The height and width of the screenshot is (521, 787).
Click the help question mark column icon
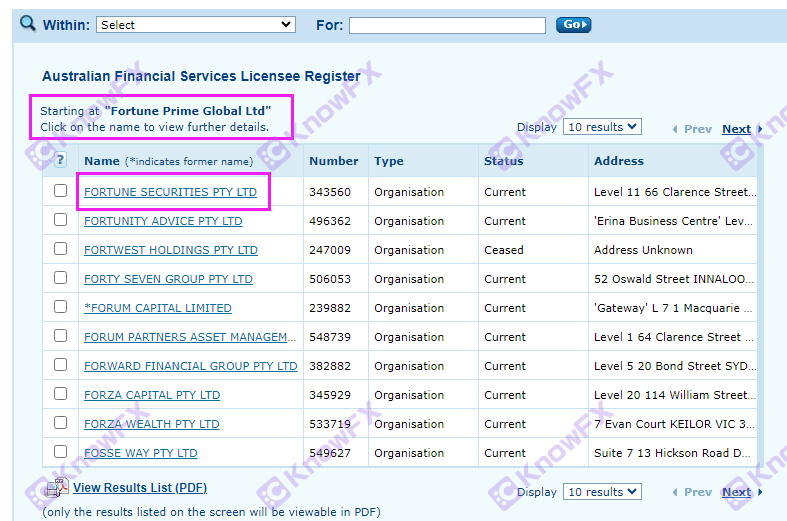tap(60, 160)
